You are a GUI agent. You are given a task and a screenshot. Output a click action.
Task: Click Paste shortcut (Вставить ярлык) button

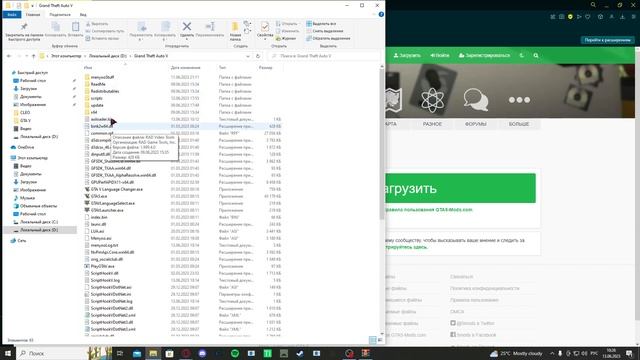coord(102,38)
